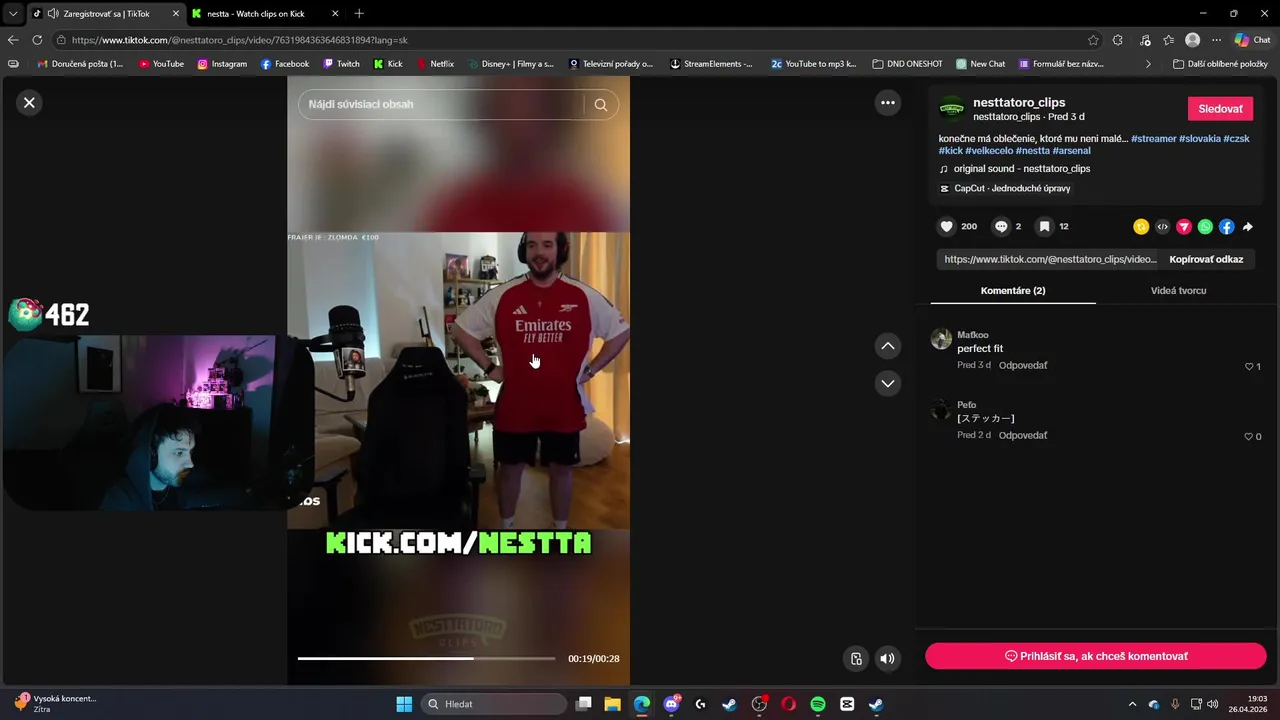
Task: Save video with the bookmark icon
Action: tap(1044, 227)
